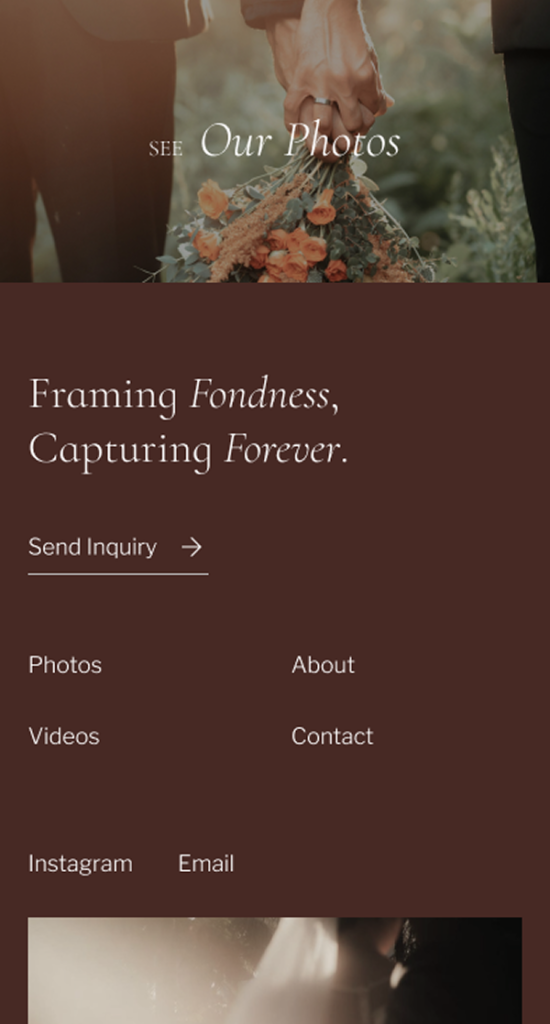Click the underline beneath Send Inquiry
Screen dimensions: 550x1024
(118, 574)
